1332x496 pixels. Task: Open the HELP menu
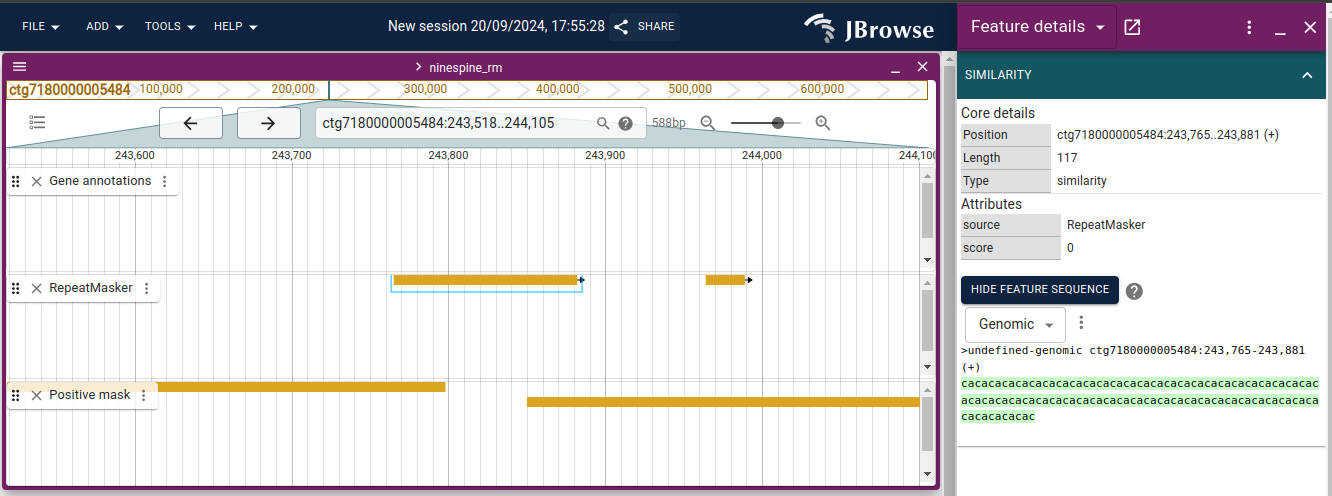[235, 27]
